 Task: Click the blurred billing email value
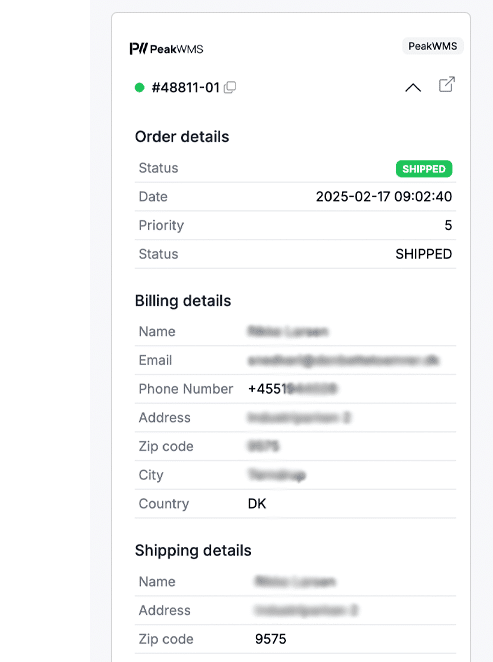pyautogui.click(x=343, y=360)
